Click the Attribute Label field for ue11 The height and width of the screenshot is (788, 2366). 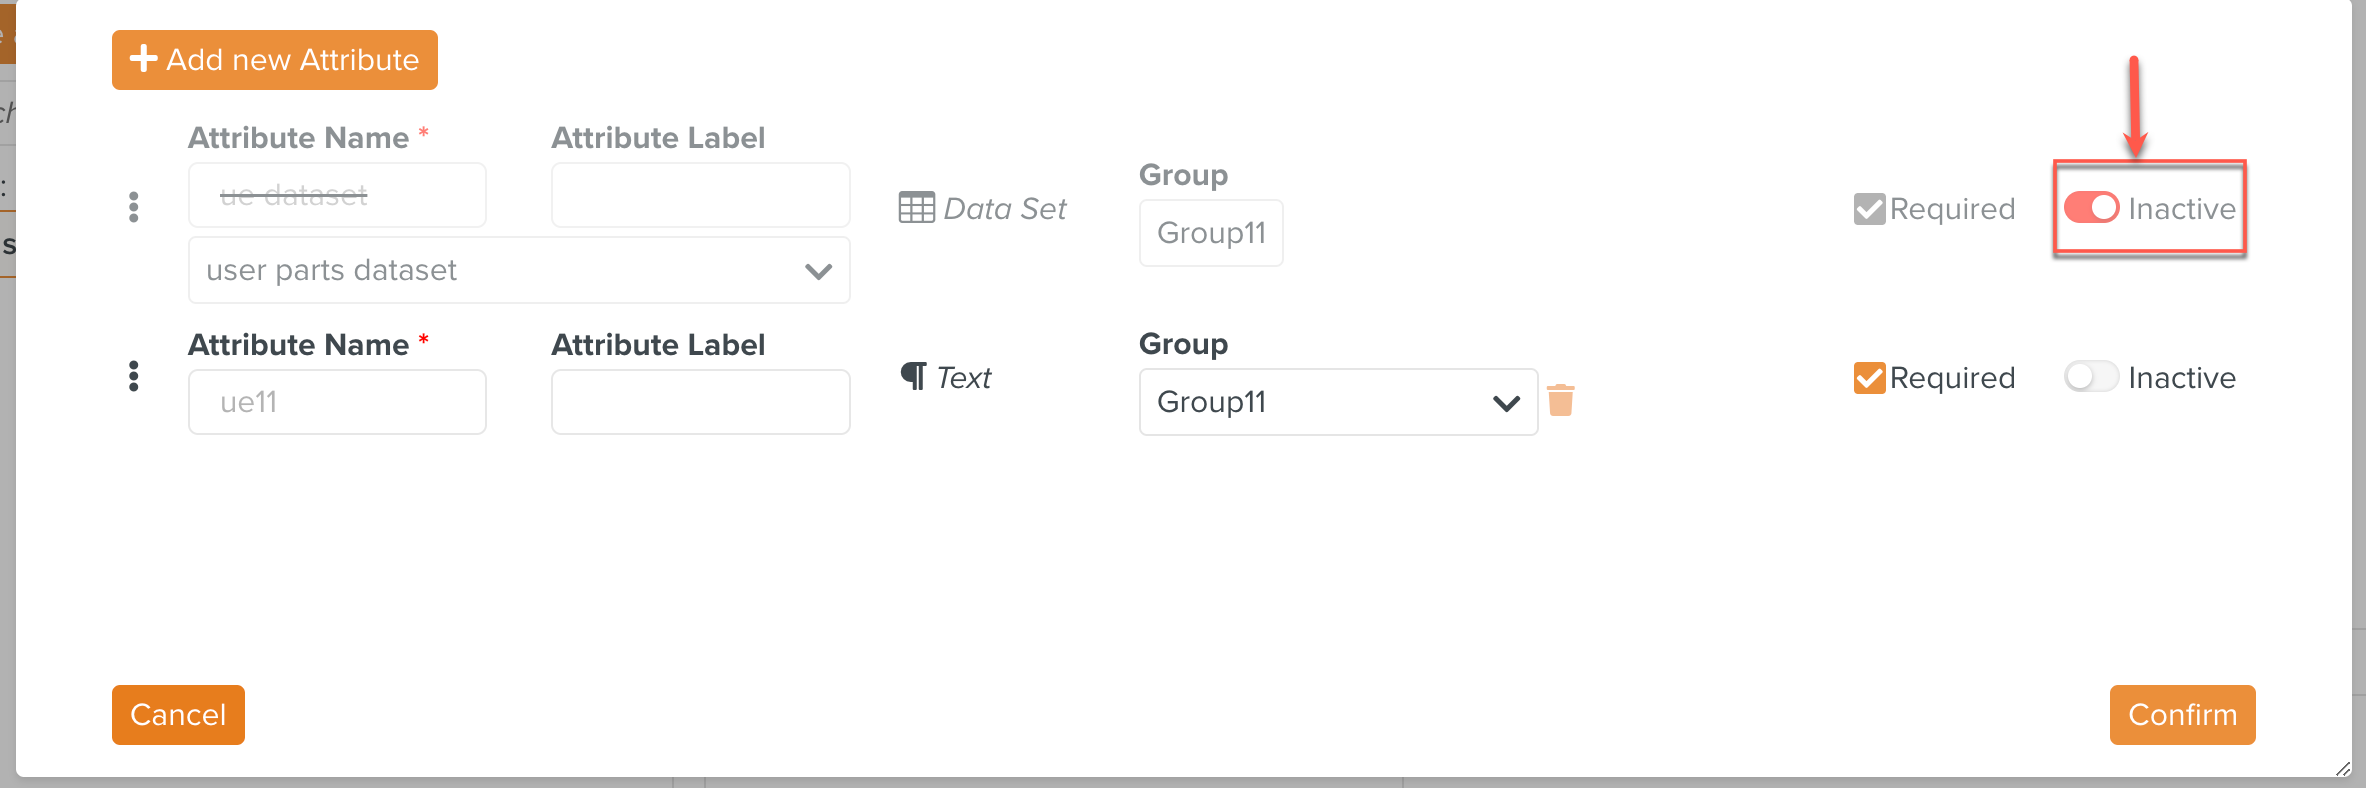point(700,402)
